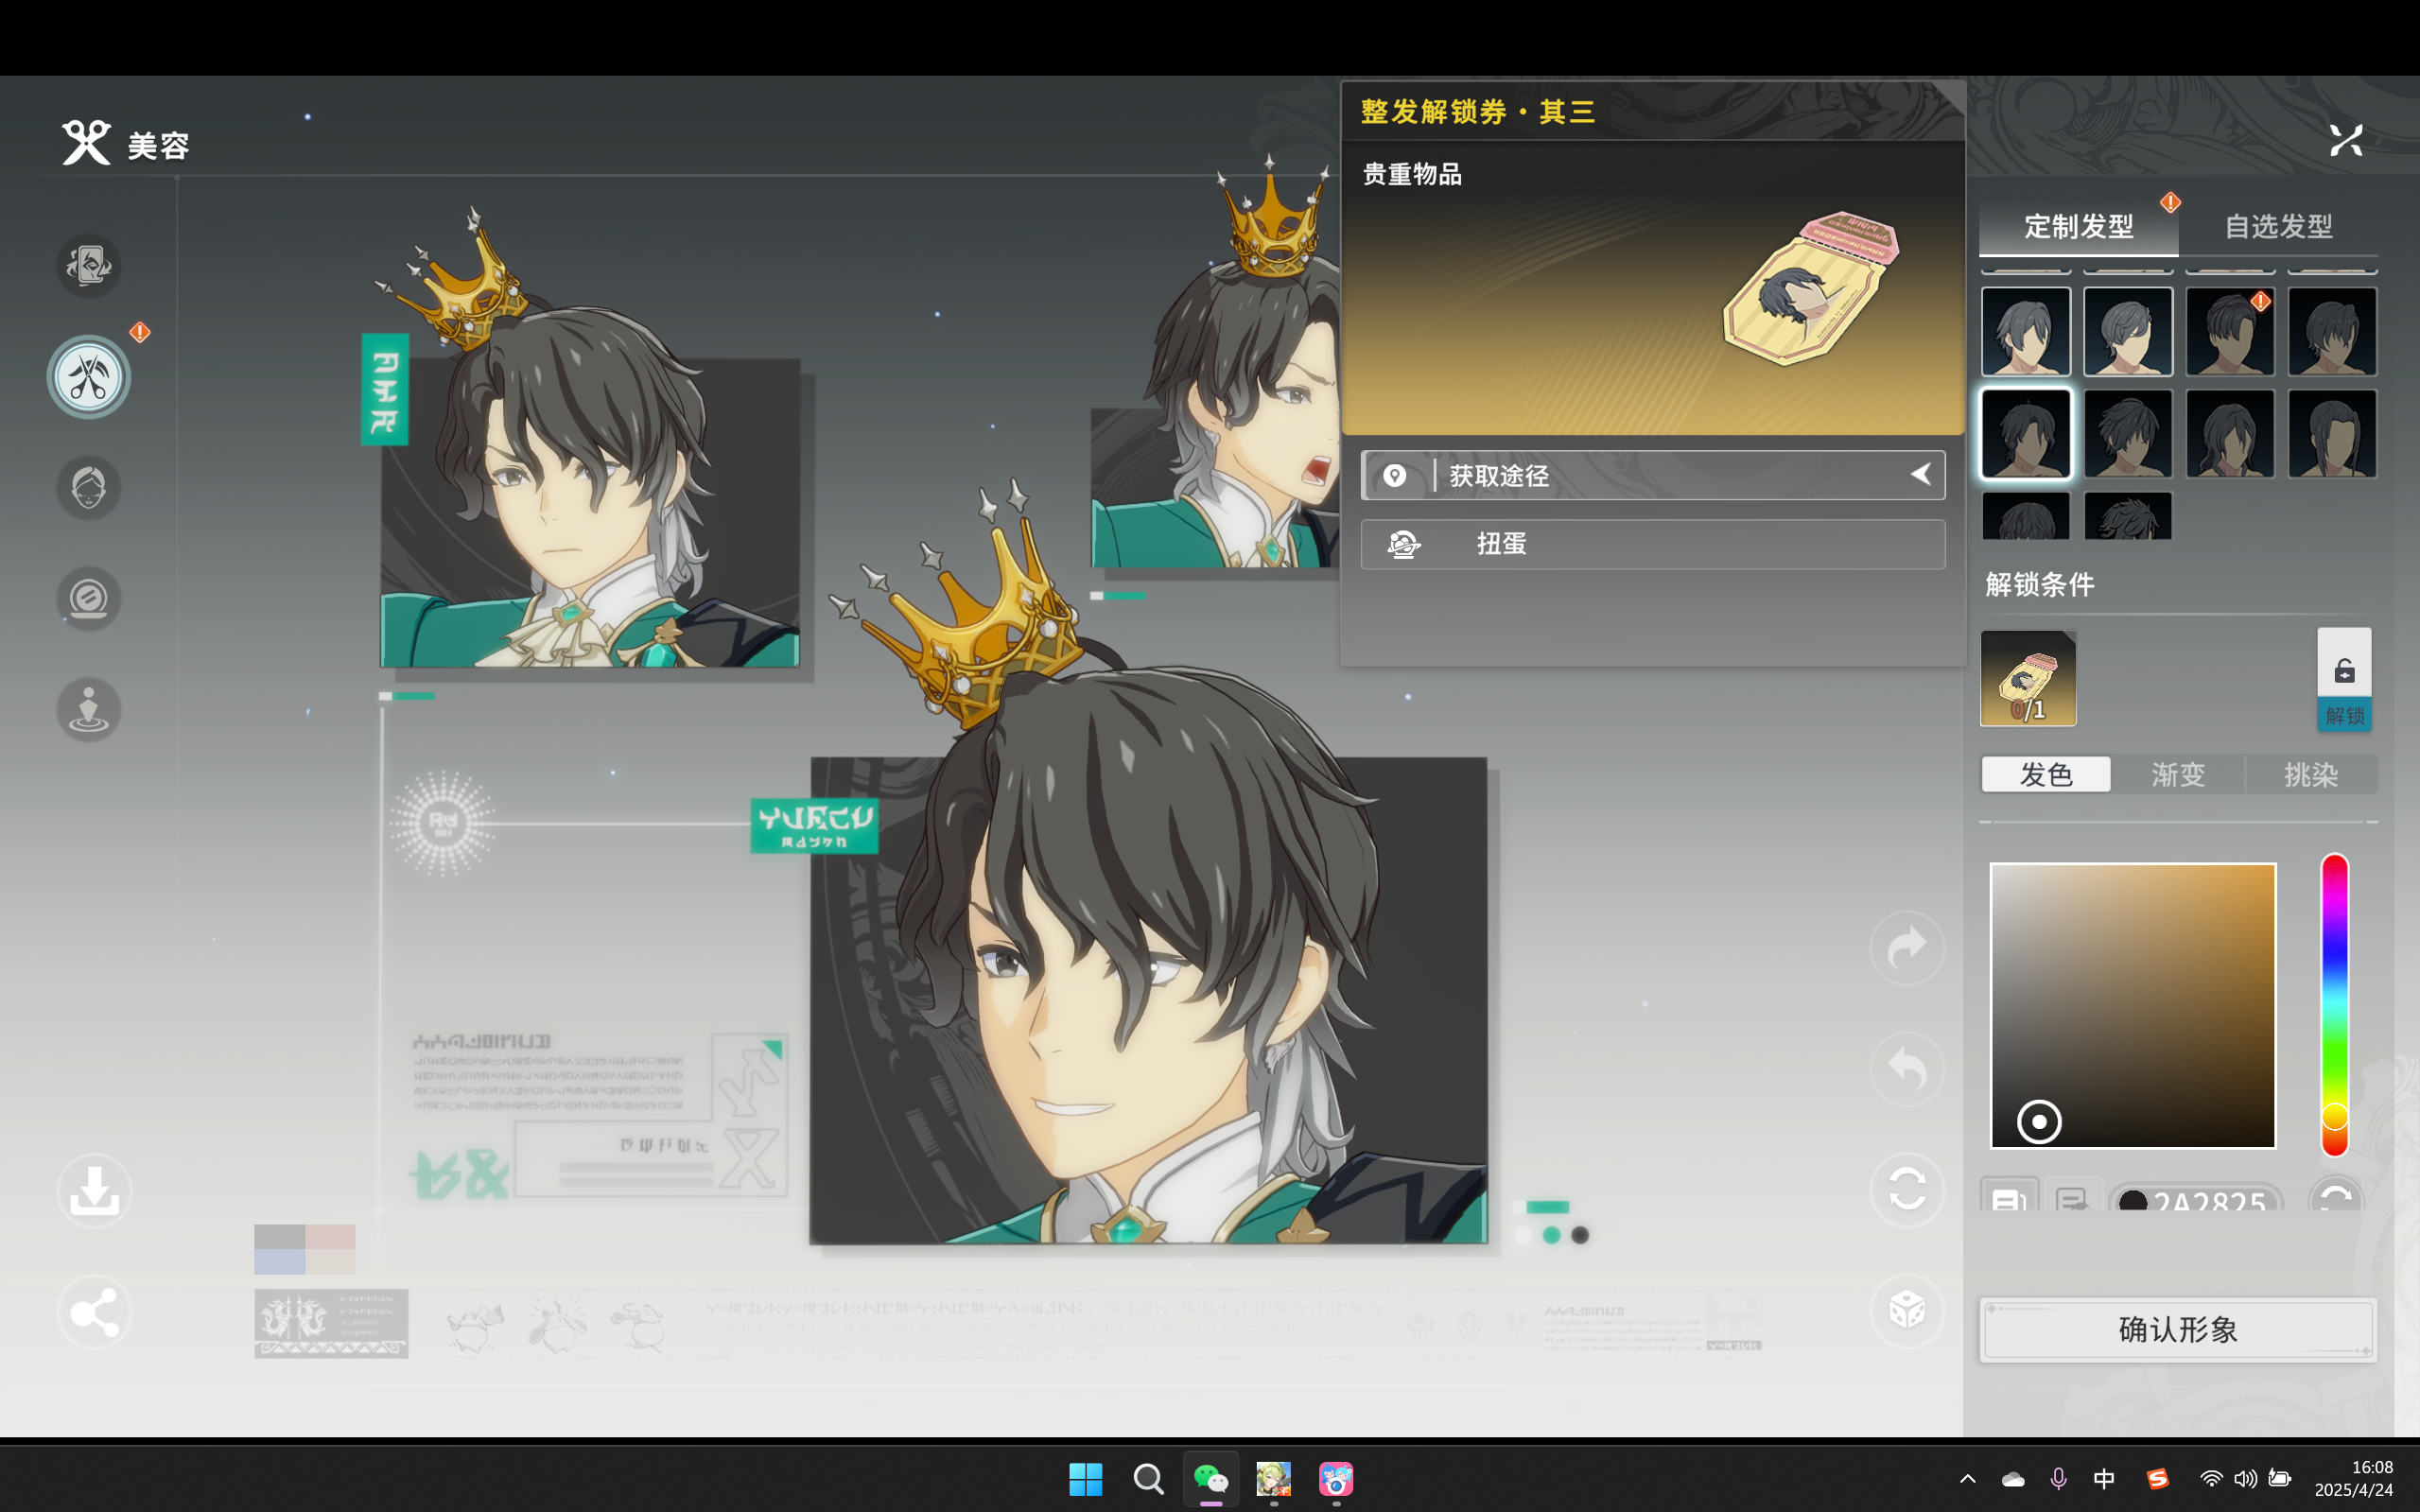This screenshot has height=1512, width=2420.
Task: Open the face customization icon in left sidebar
Action: click(x=89, y=488)
